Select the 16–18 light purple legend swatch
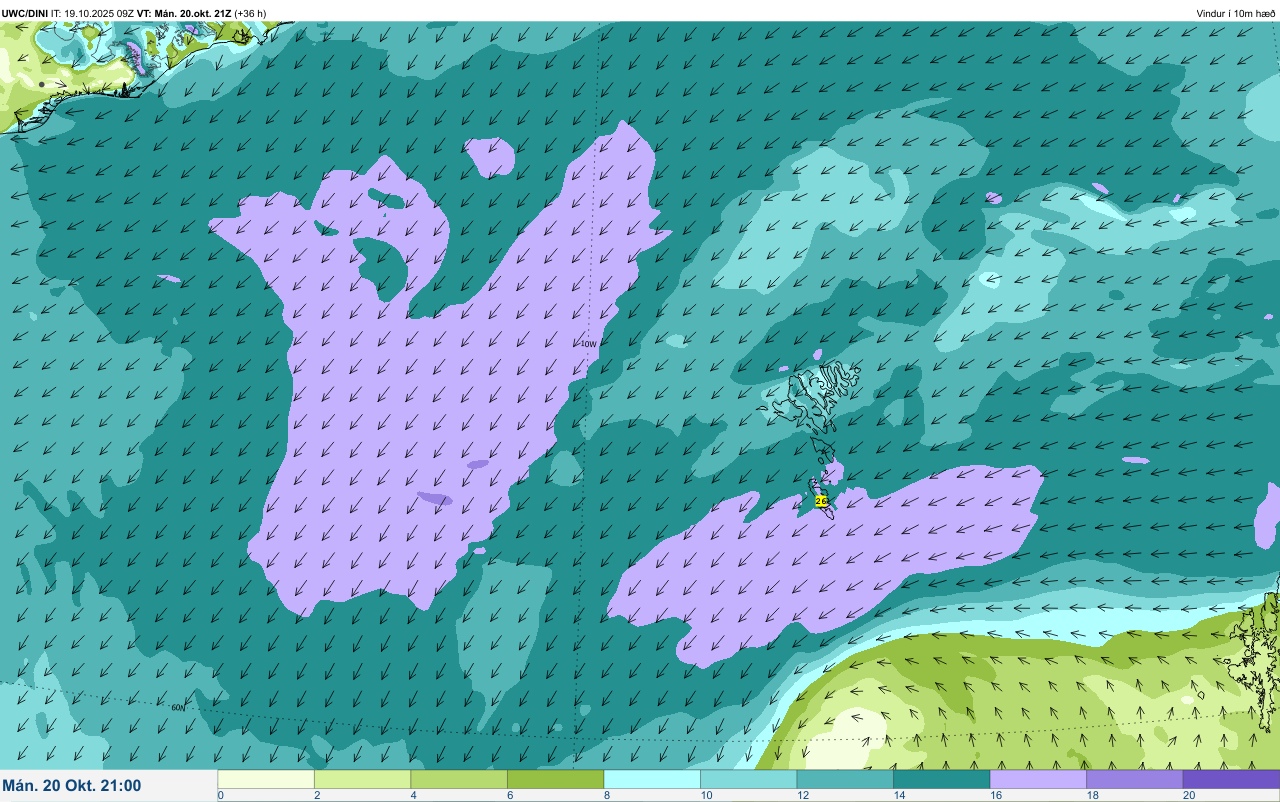The image size is (1280, 802). [x=1038, y=779]
